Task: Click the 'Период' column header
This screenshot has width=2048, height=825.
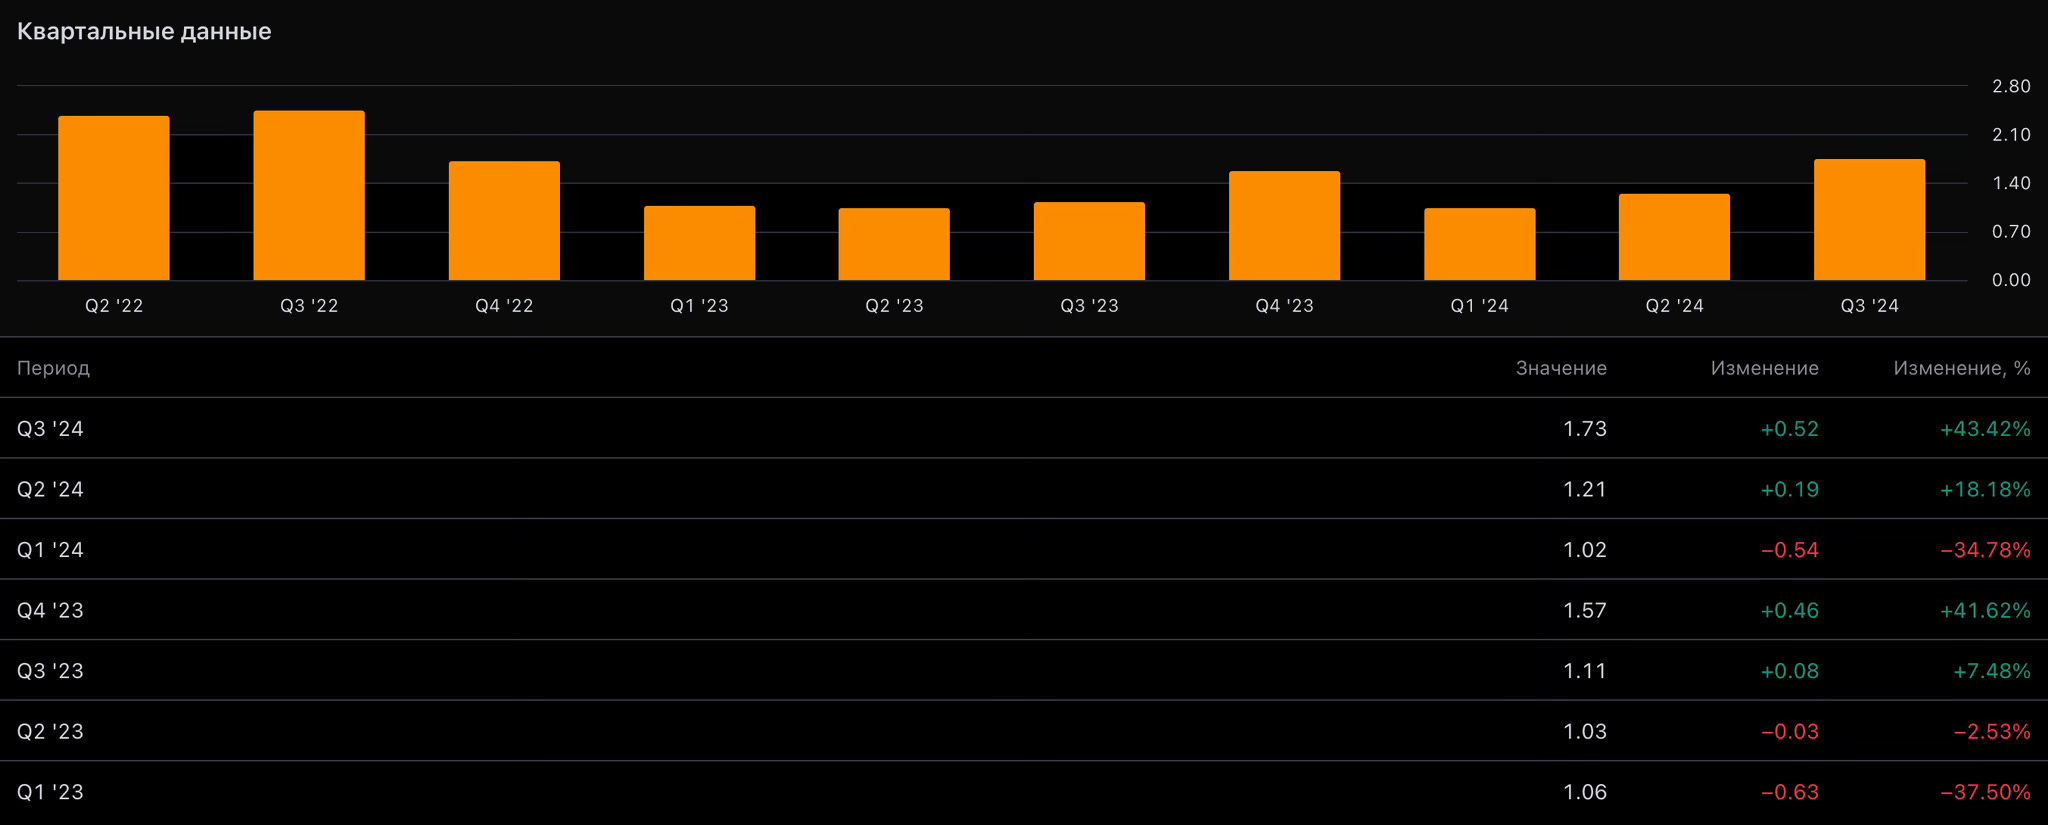Action: [53, 368]
